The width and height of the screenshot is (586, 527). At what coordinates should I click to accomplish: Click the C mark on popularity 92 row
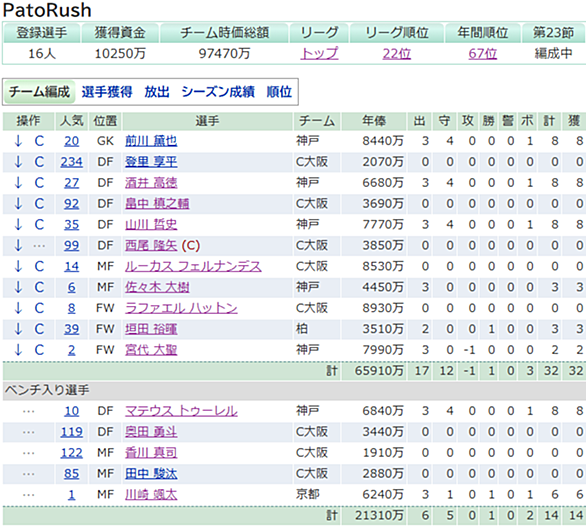point(39,204)
